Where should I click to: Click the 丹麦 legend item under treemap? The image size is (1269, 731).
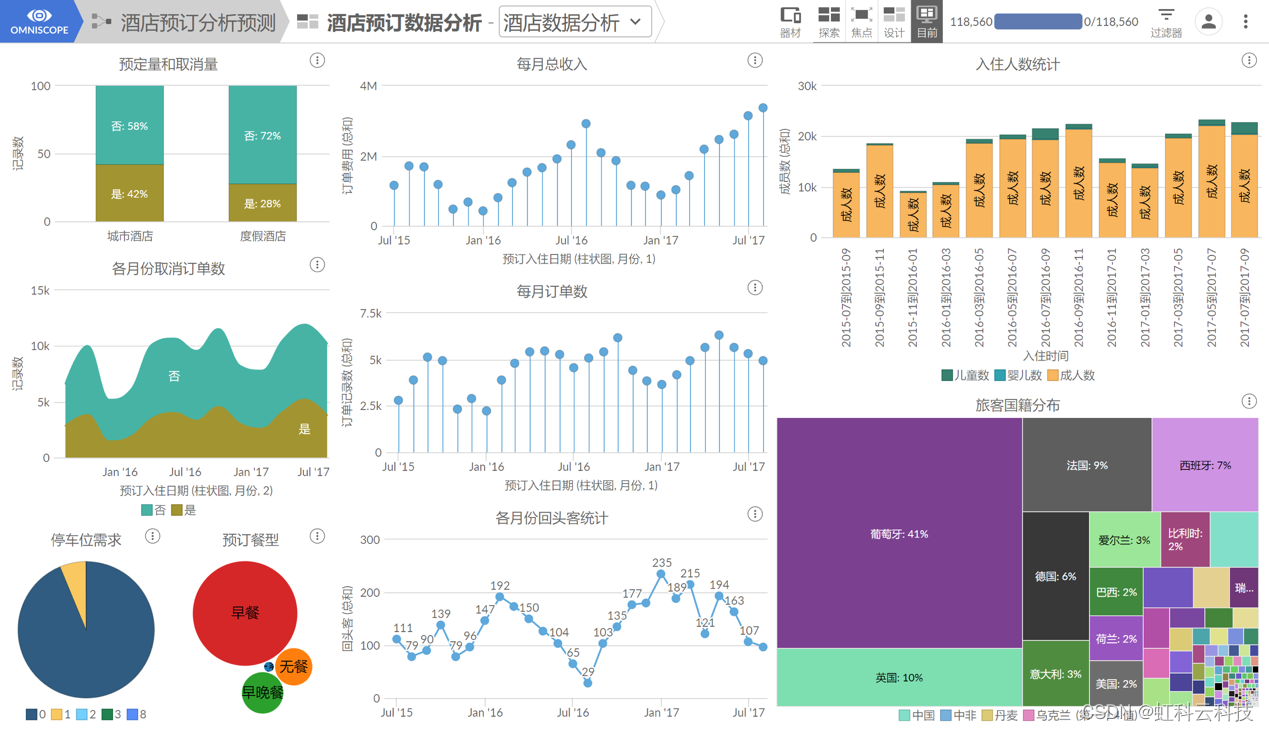click(1000, 715)
